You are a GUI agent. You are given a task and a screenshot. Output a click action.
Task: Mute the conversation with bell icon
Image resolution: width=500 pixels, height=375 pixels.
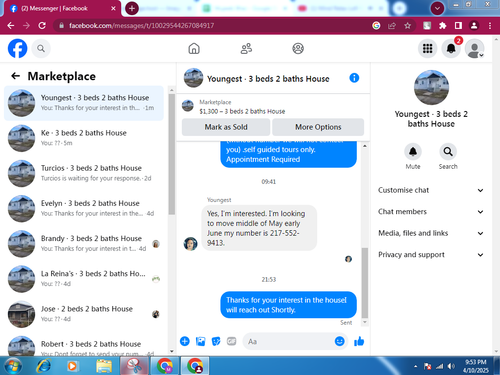(413, 152)
